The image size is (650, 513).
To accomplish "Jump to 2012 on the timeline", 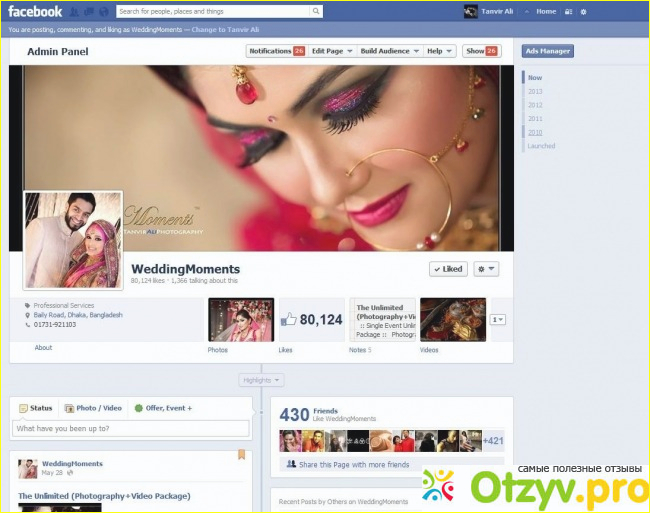I will 535,105.
